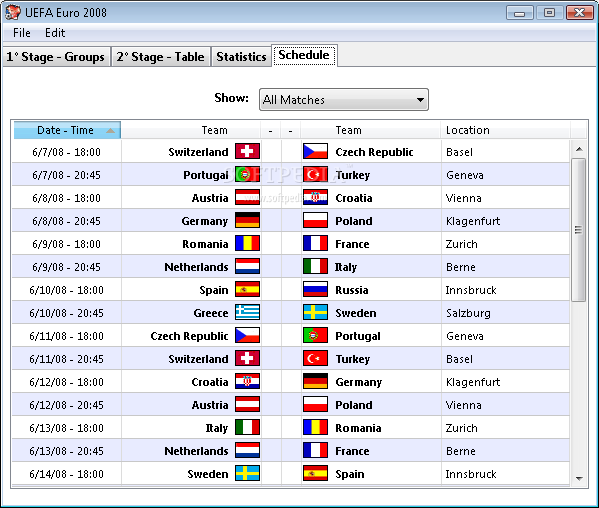
Task: Click Austria flag in 6/8/08 18:00 row
Action: 247,197
